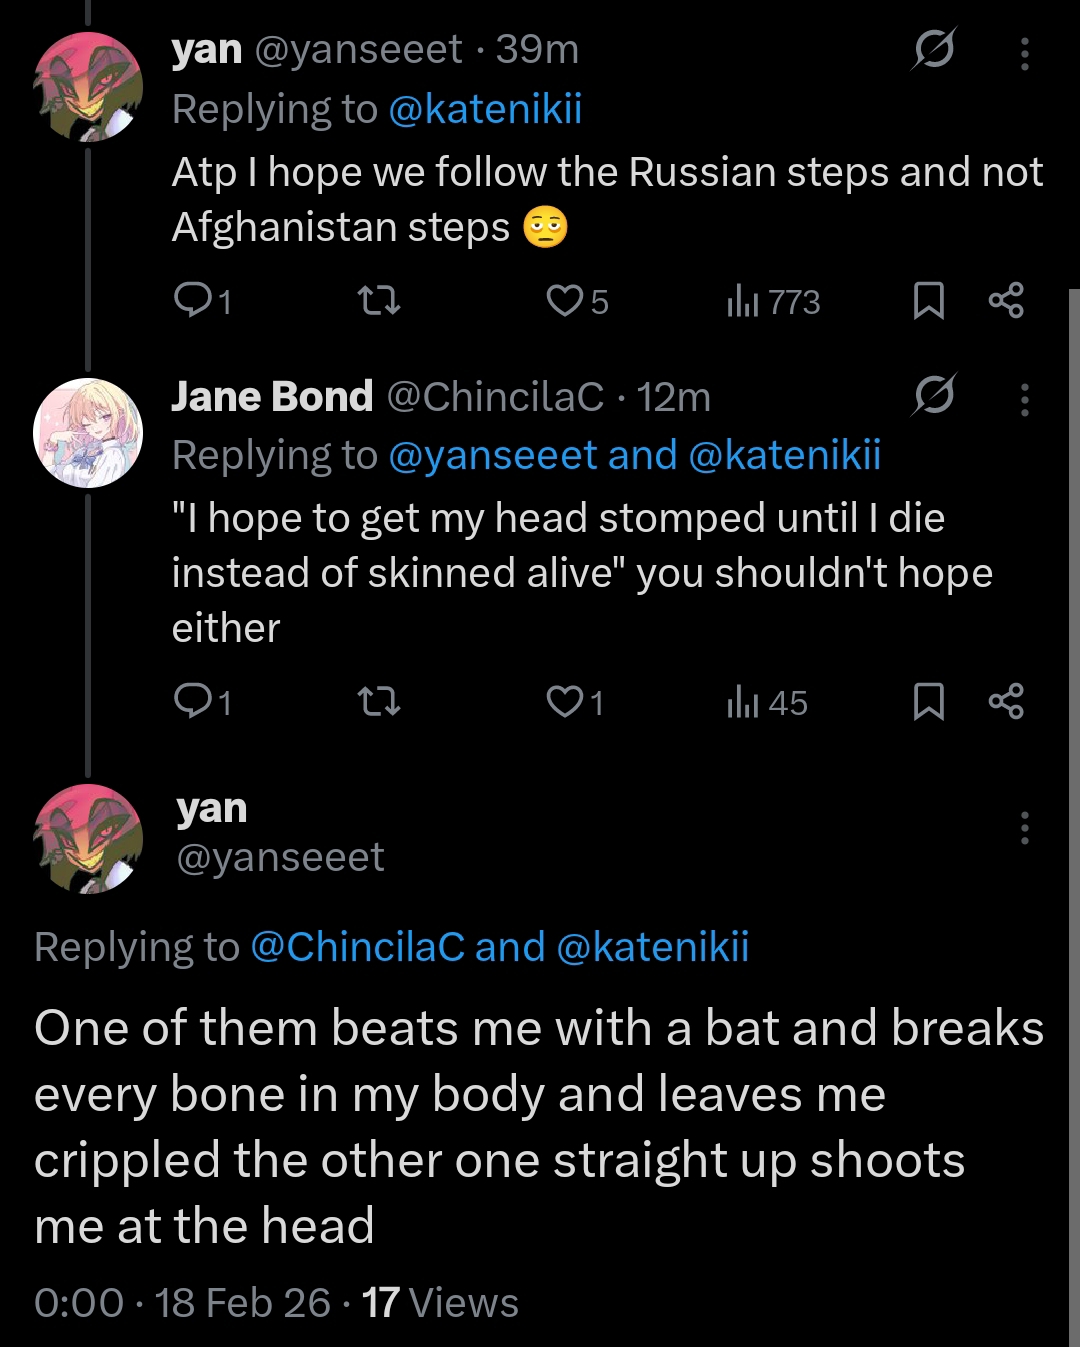Open more options on main yan tweet

coord(1025,828)
